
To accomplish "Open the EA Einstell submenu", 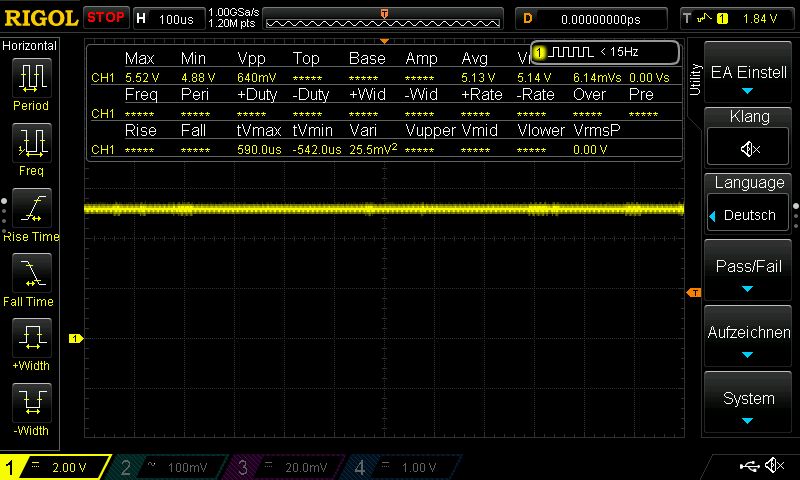I will tap(748, 74).
